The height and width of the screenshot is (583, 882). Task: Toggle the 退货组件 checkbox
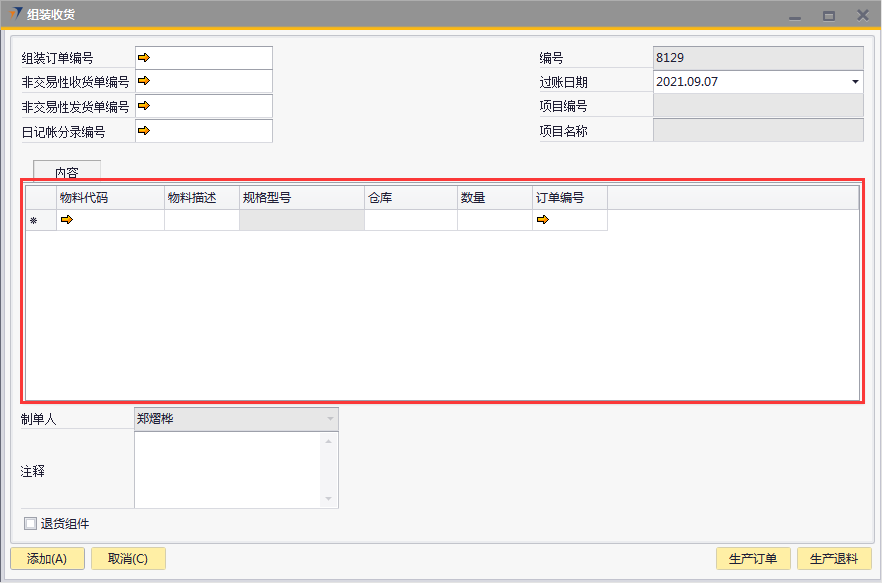click(x=29, y=523)
